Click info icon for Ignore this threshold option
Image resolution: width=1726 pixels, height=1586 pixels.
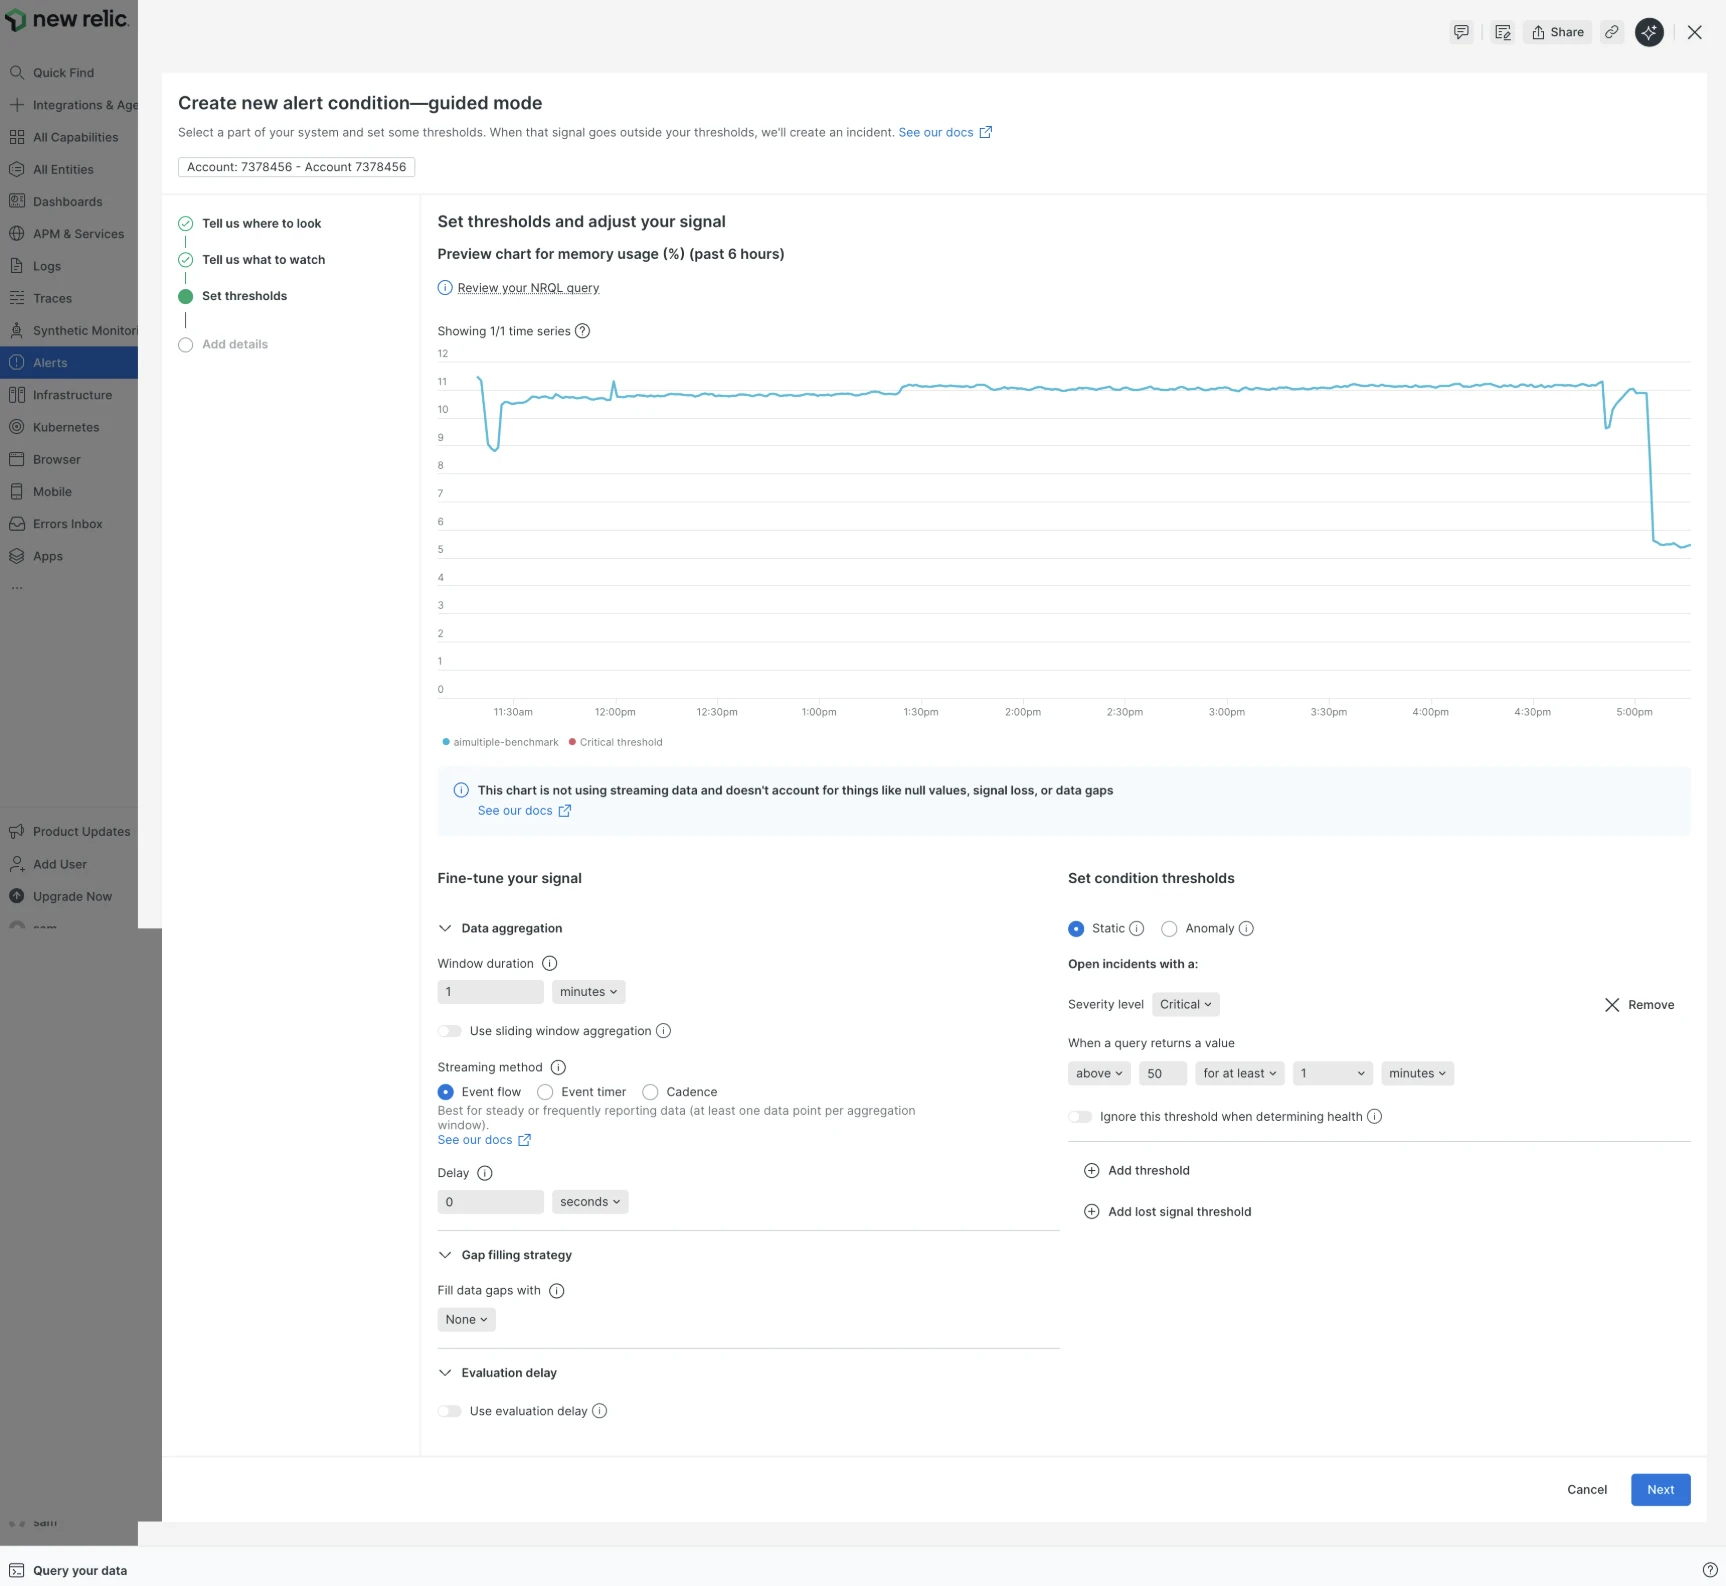pos(1374,1116)
